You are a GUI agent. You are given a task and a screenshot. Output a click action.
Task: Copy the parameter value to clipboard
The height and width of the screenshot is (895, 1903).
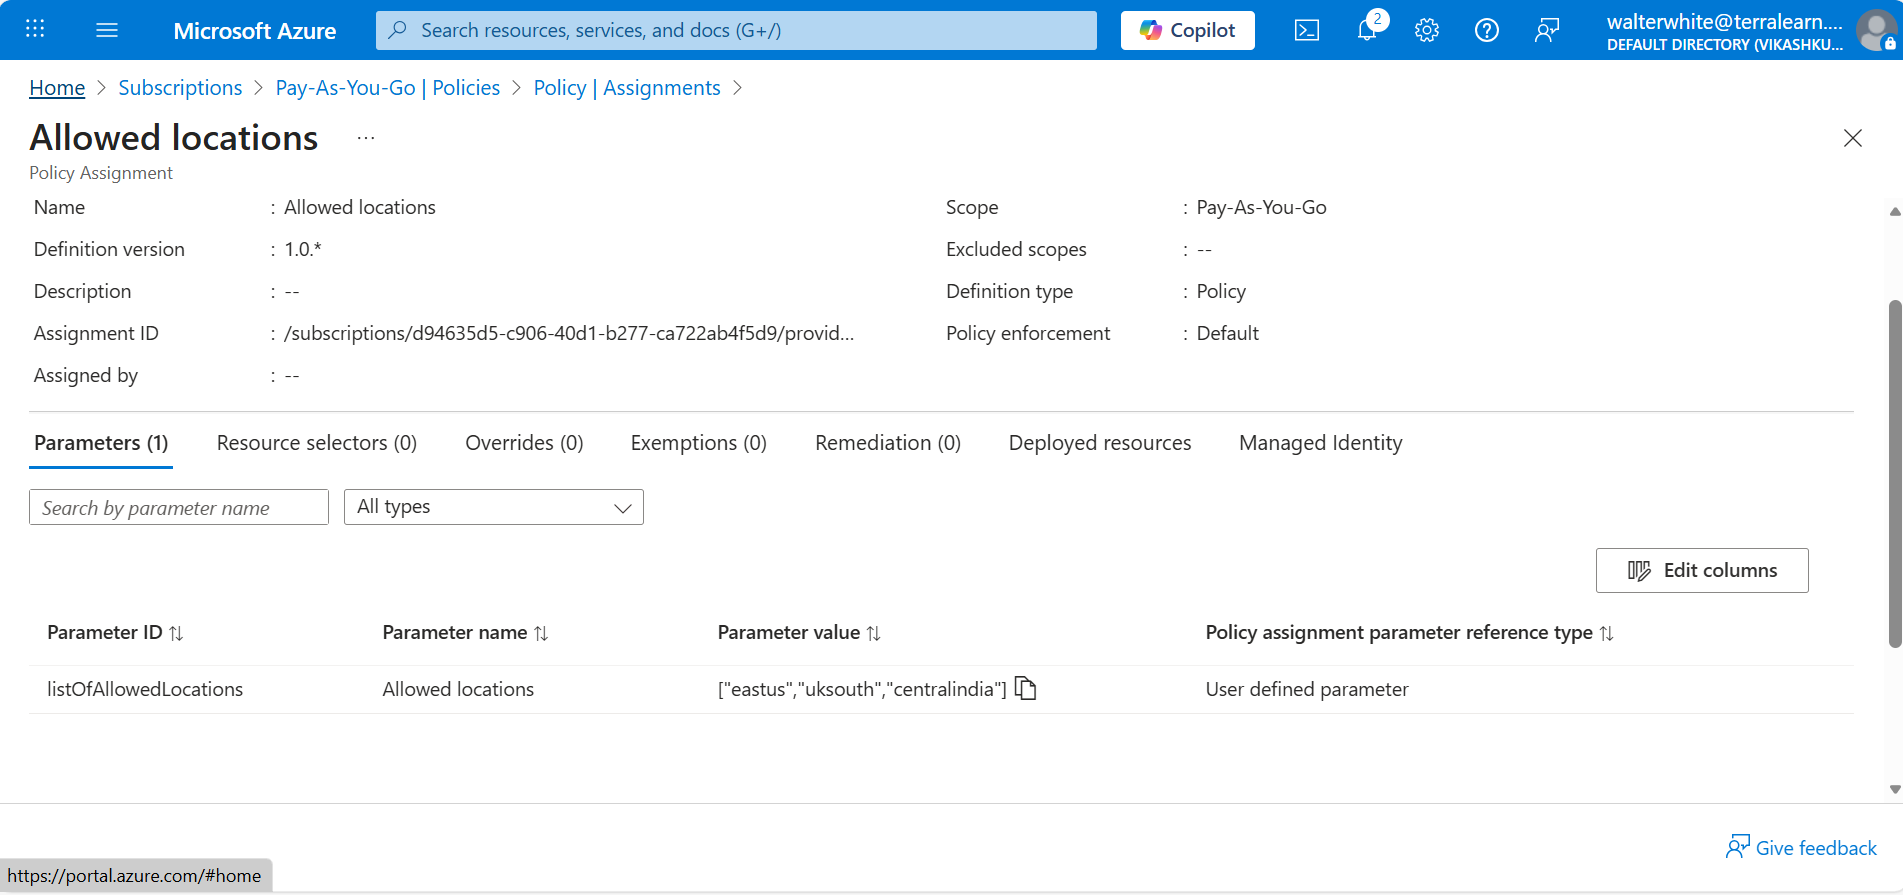coord(1025,688)
